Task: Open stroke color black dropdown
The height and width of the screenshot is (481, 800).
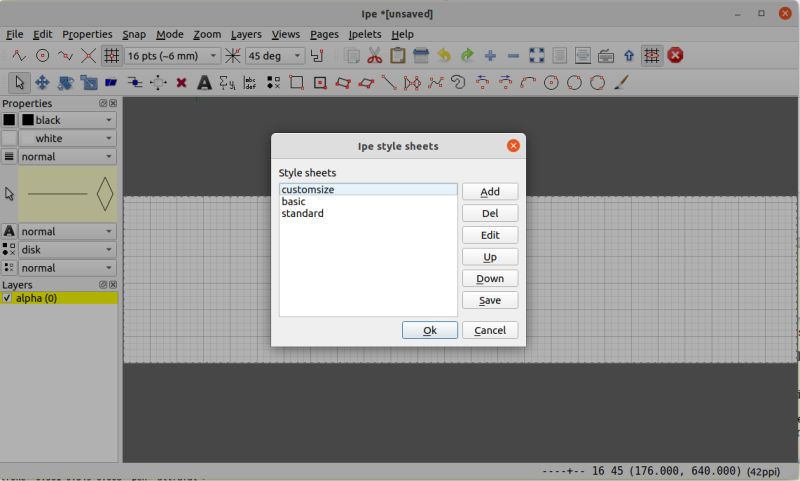Action: (x=68, y=120)
